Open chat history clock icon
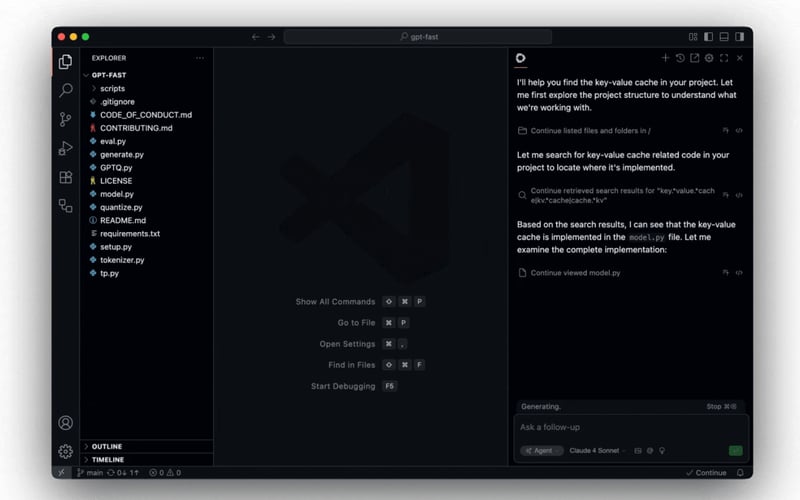The image size is (800, 500). tap(680, 58)
